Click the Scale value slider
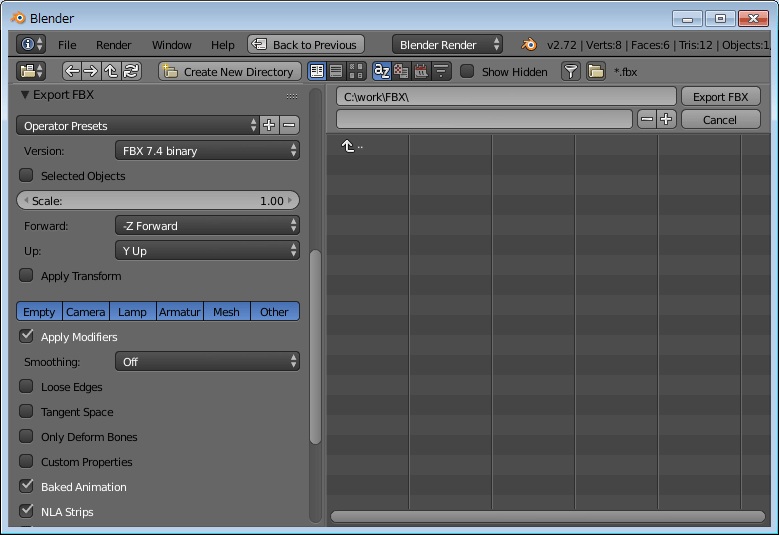 (x=158, y=200)
